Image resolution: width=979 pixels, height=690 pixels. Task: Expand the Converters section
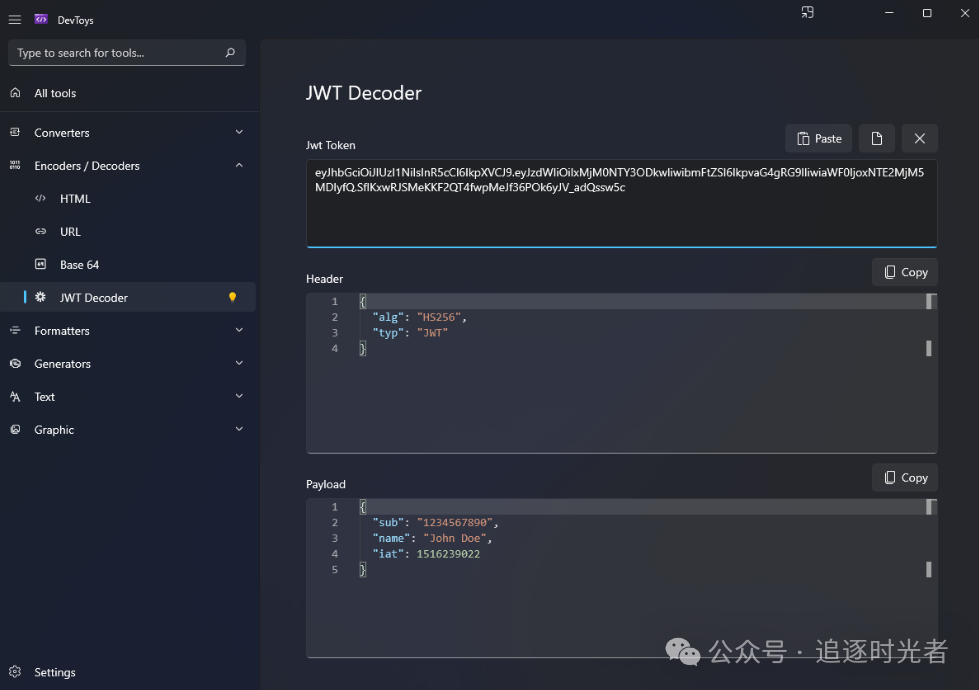pyautogui.click(x=239, y=132)
